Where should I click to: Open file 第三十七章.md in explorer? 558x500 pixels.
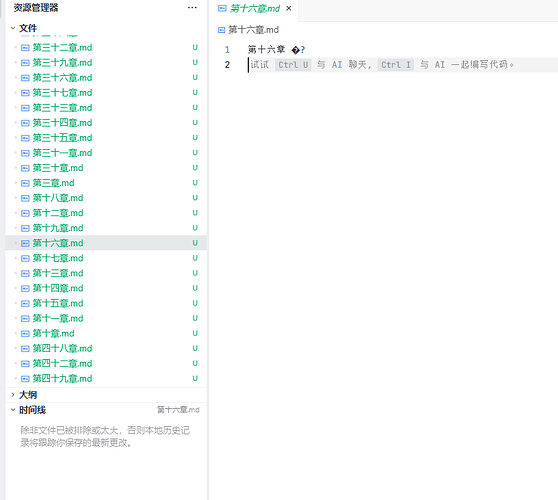[106, 93]
